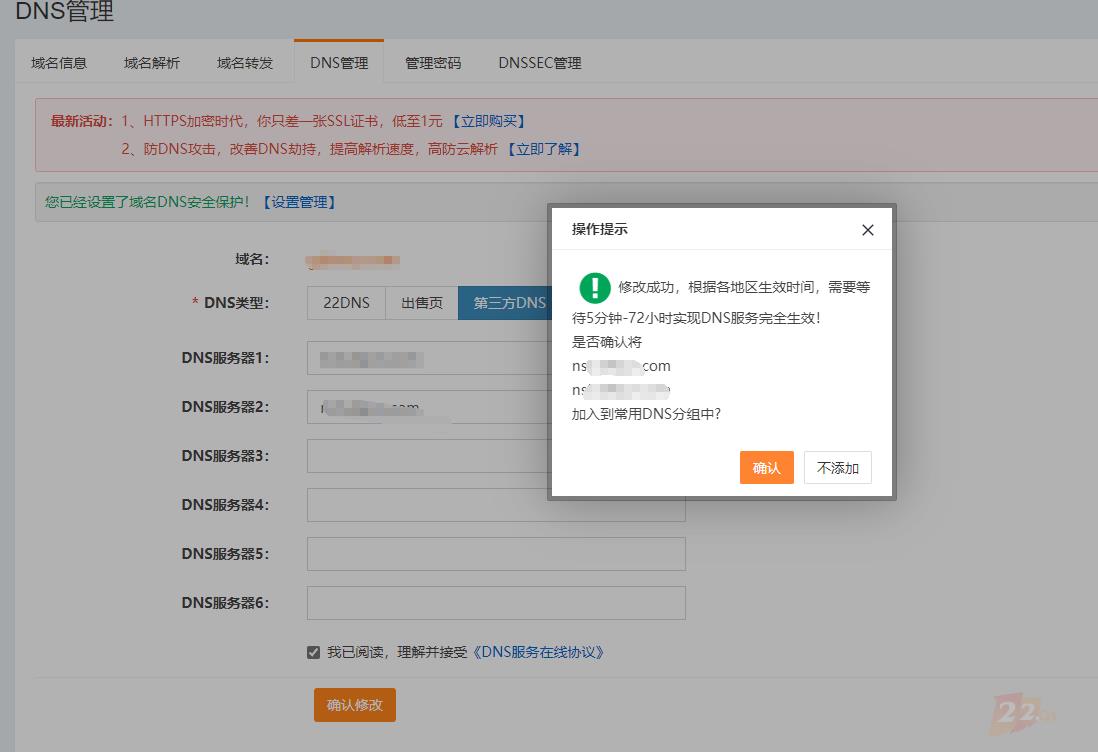
Task: Select 第三方DNS type option
Action: [x=504, y=303]
